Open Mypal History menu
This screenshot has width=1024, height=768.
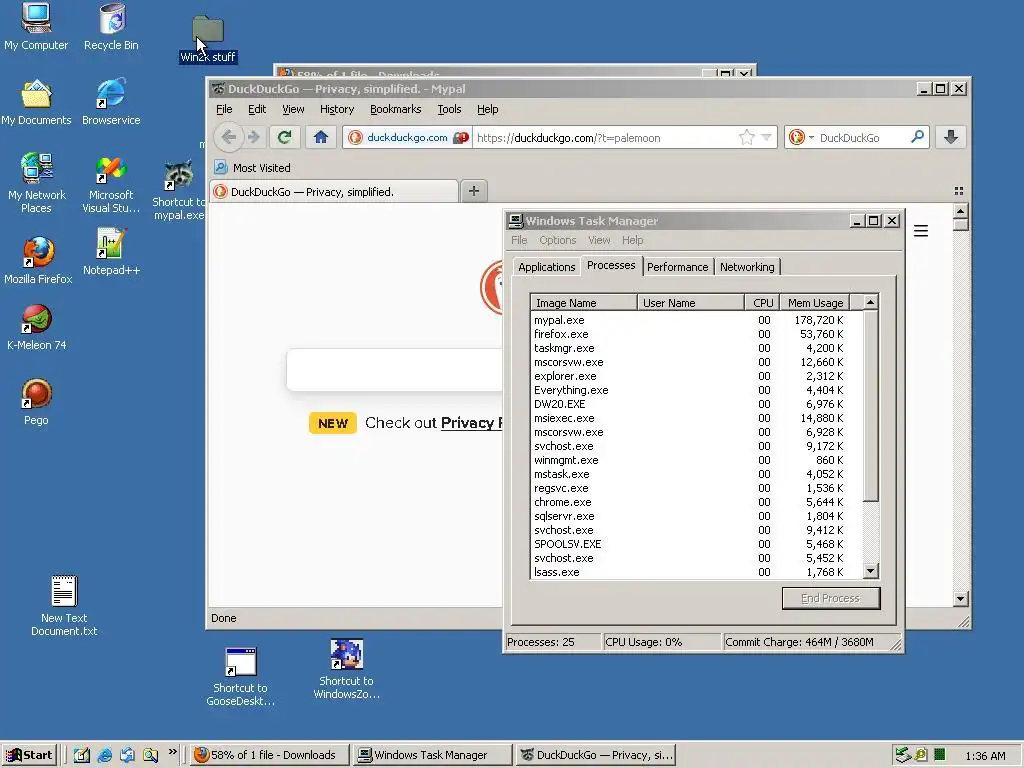click(337, 109)
